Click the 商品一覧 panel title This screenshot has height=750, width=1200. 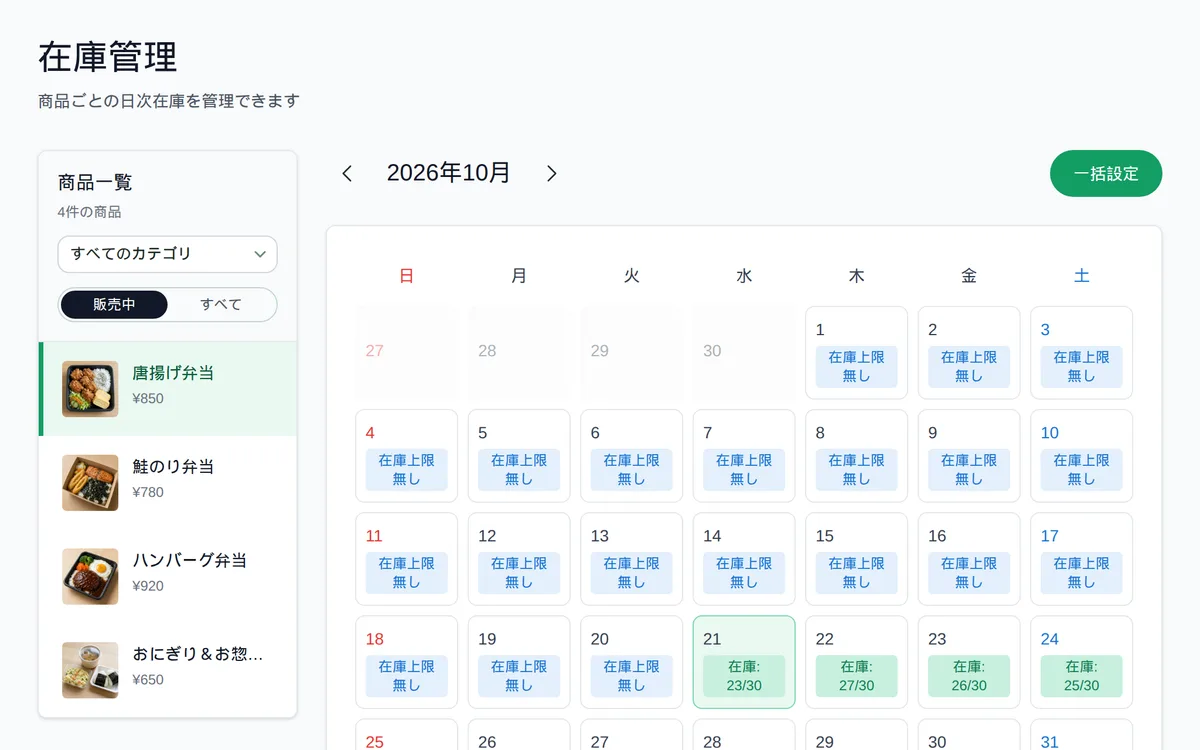[x=95, y=183]
